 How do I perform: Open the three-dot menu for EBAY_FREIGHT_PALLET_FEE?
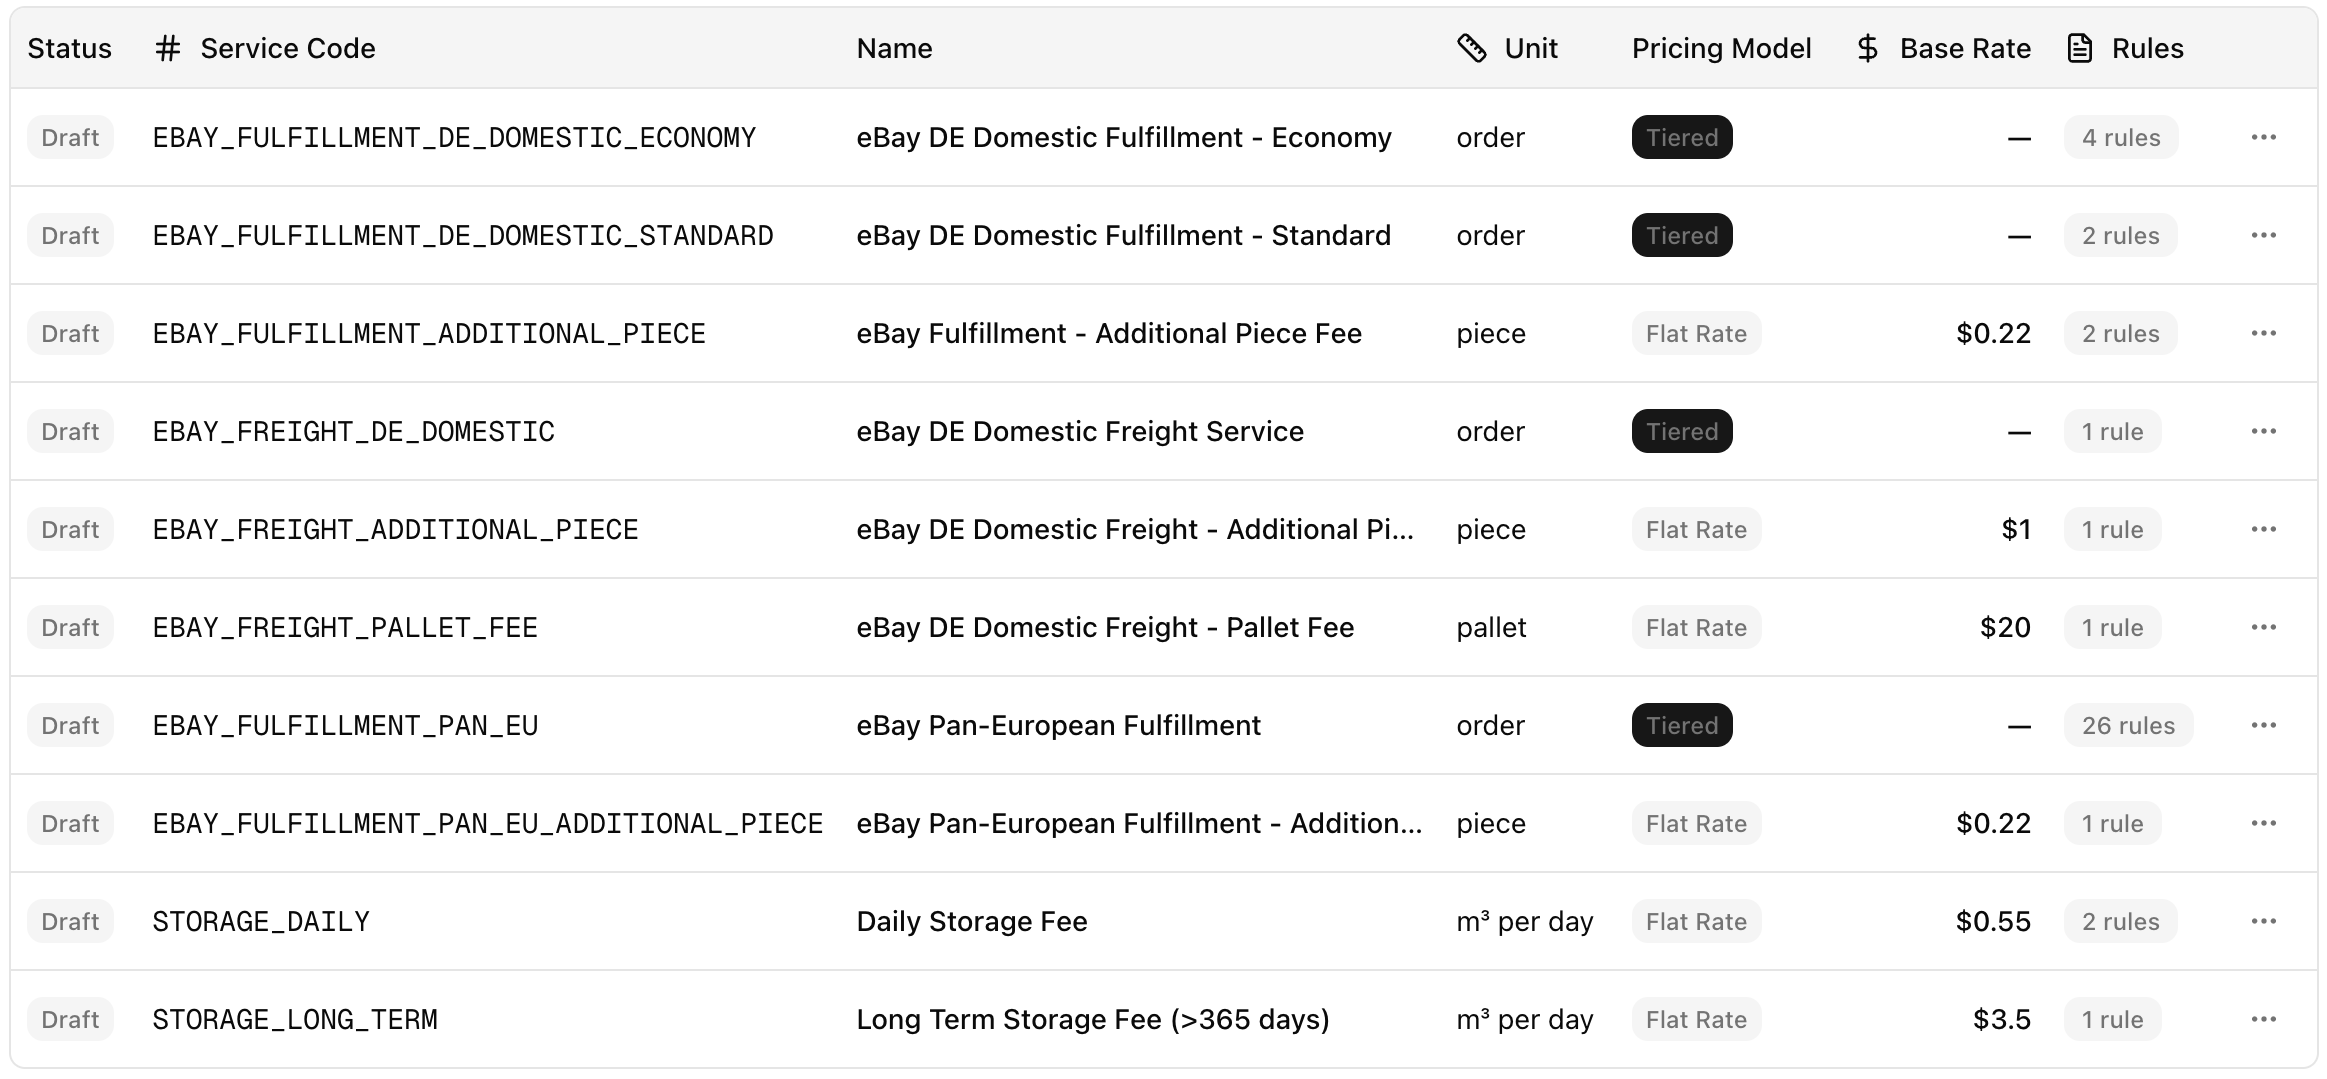point(2263,627)
